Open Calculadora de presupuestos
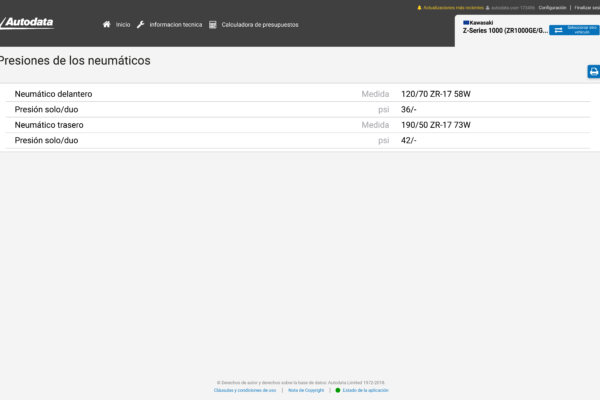The height and width of the screenshot is (400, 600). (259, 24)
